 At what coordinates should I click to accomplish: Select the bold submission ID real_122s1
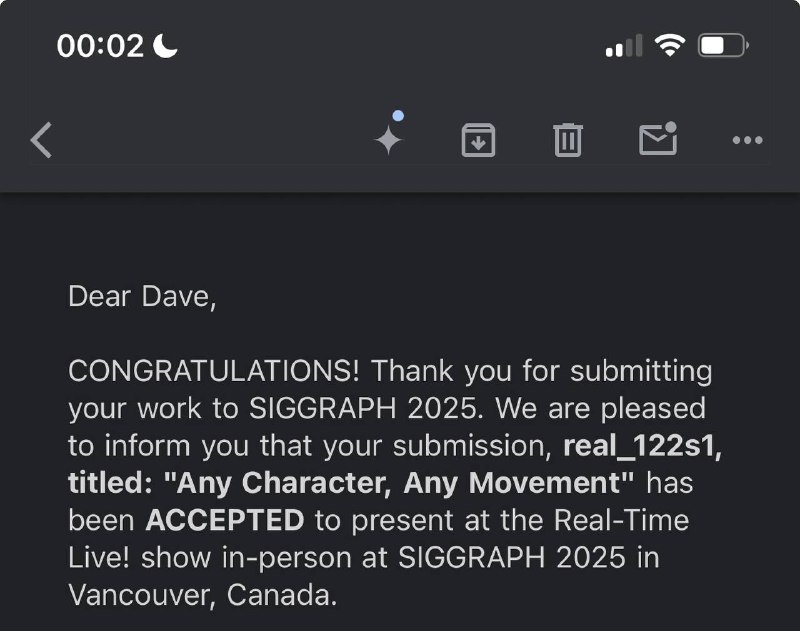click(643, 446)
